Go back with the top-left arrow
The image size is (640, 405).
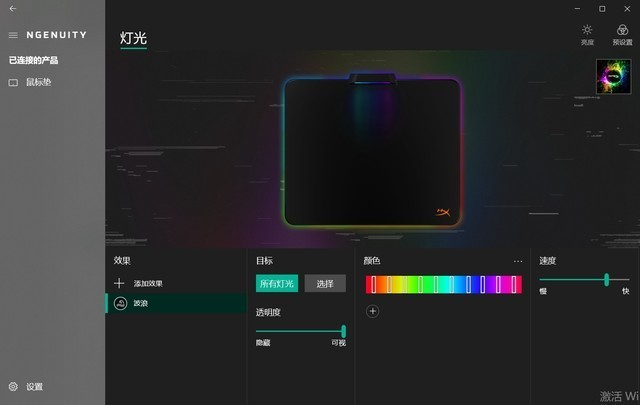(x=13, y=8)
